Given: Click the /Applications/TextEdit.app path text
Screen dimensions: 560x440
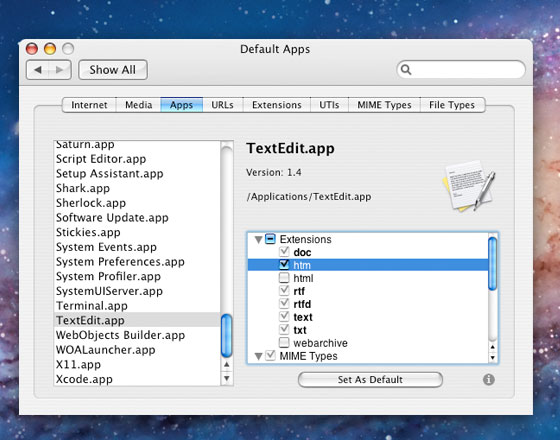Looking at the screenshot, I should pyautogui.click(x=309, y=197).
